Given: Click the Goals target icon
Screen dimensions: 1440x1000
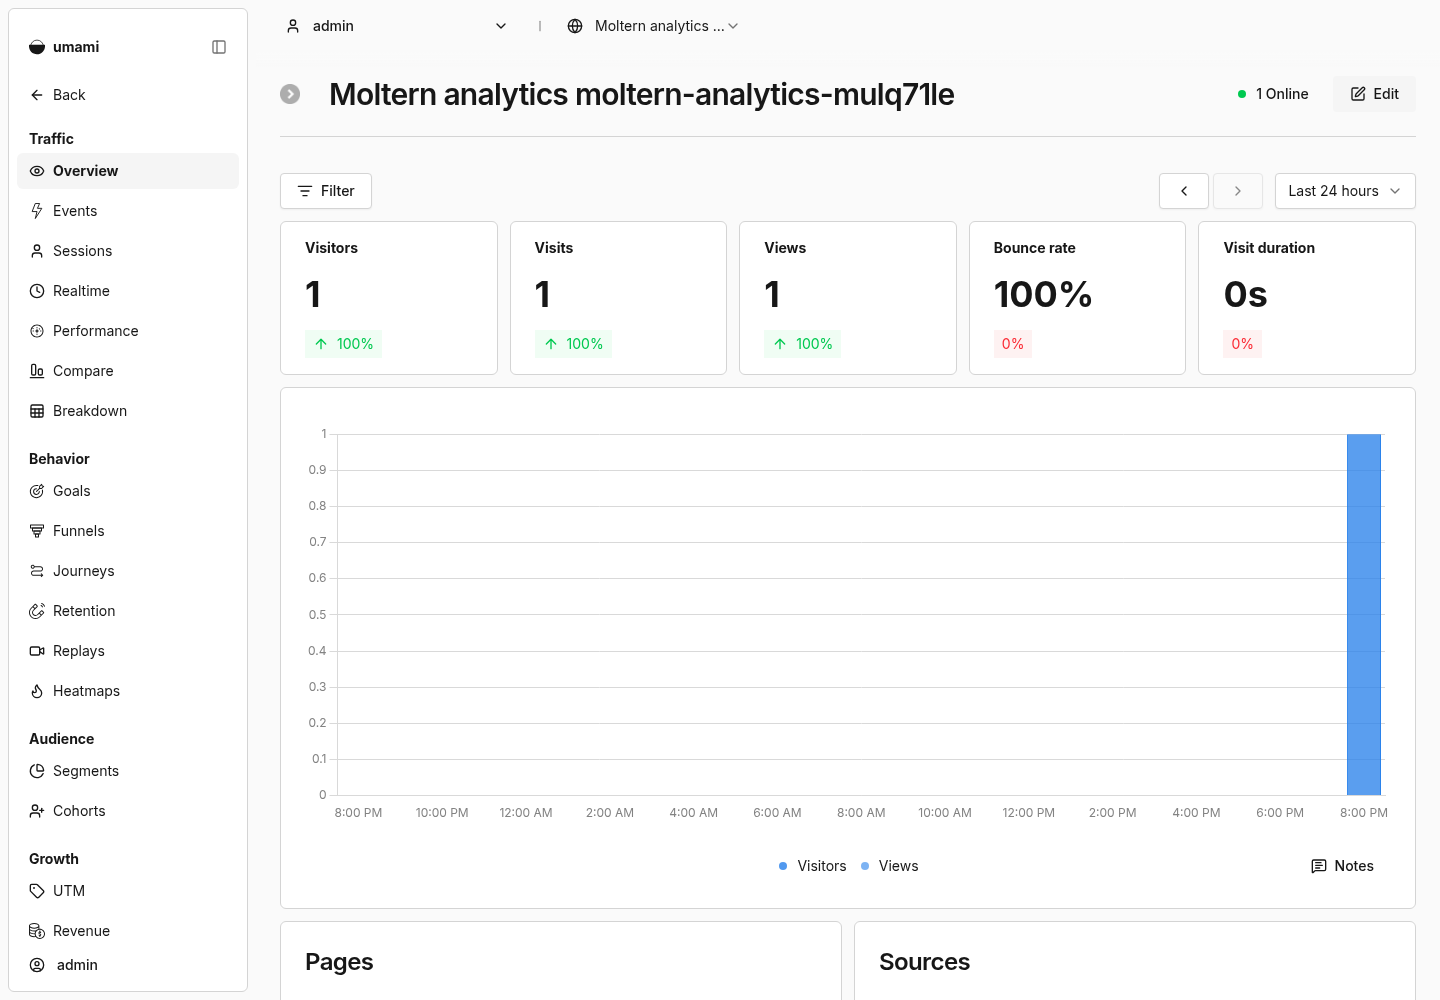Looking at the screenshot, I should click(37, 491).
